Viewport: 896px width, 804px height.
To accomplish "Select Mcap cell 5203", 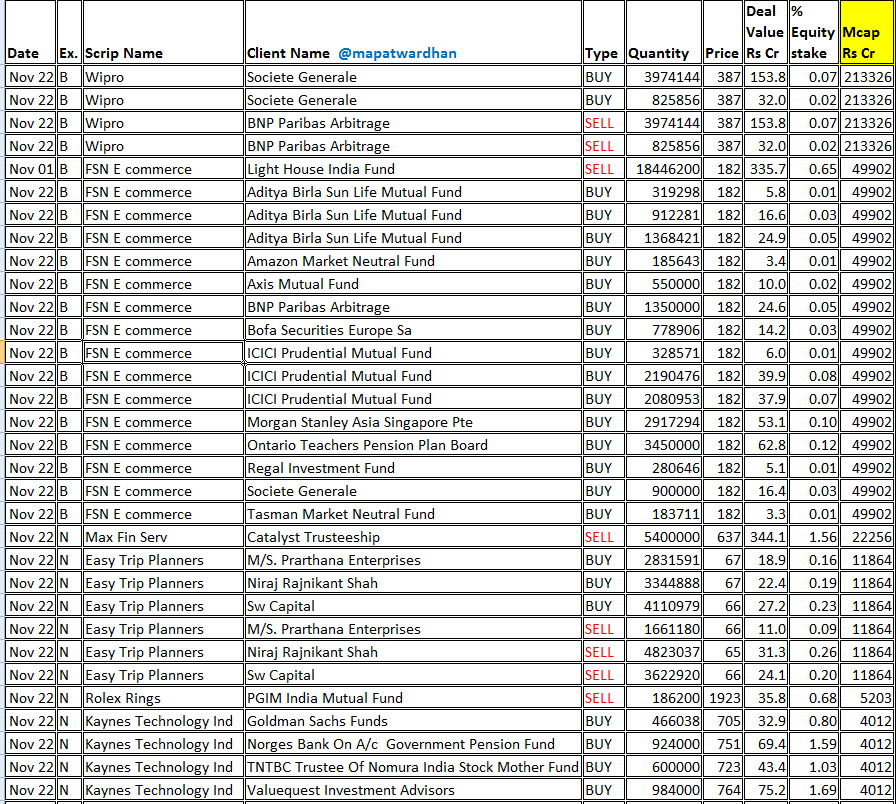I will 866,698.
